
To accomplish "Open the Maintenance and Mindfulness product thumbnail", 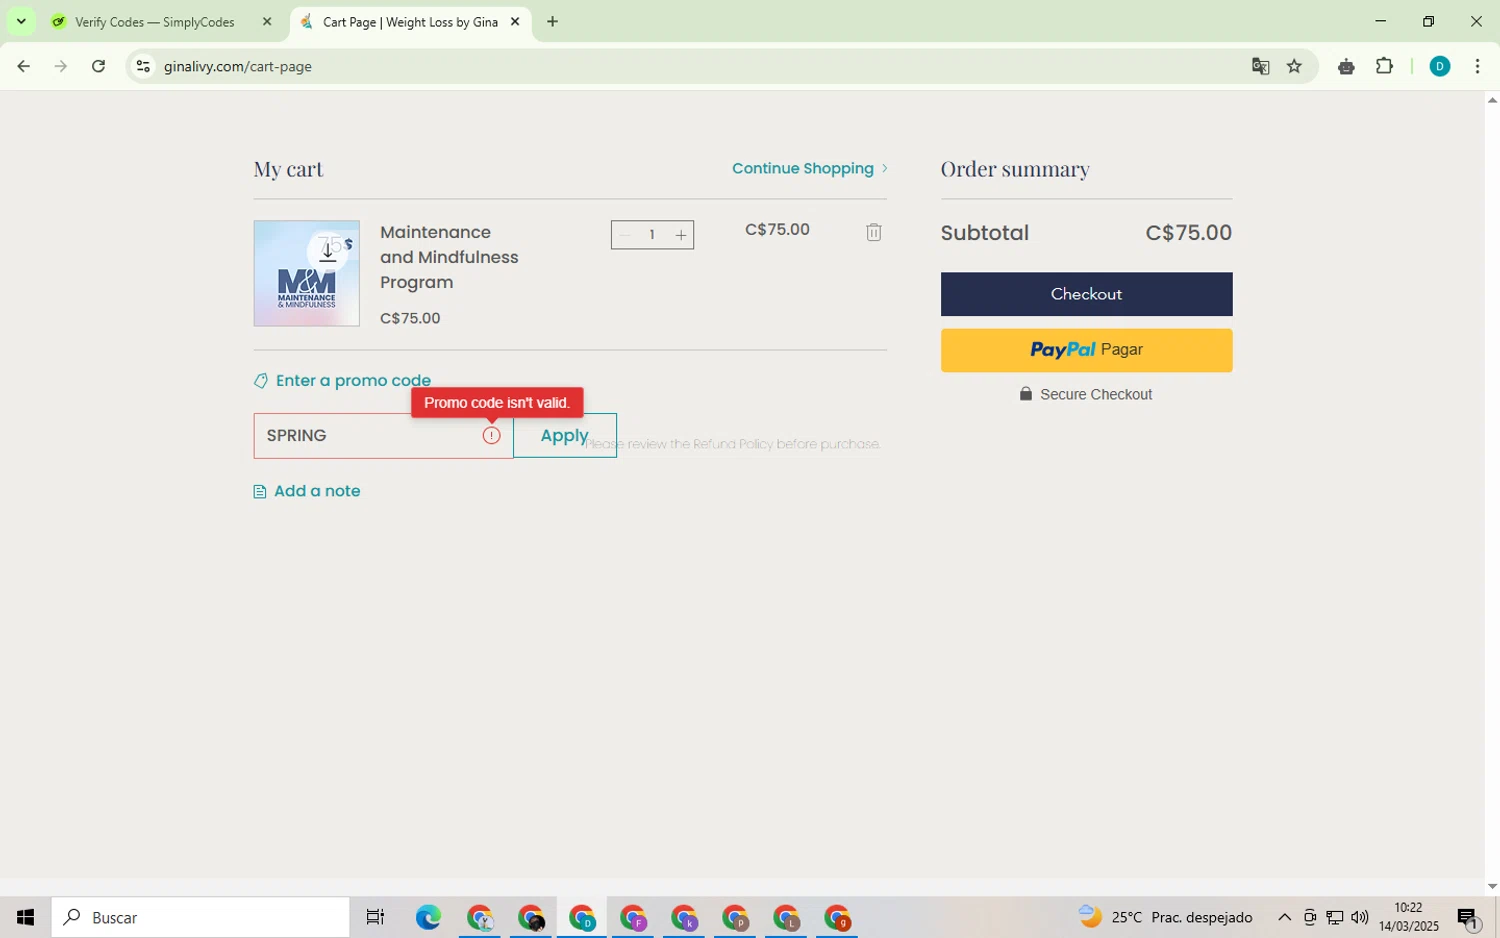I will coord(306,273).
